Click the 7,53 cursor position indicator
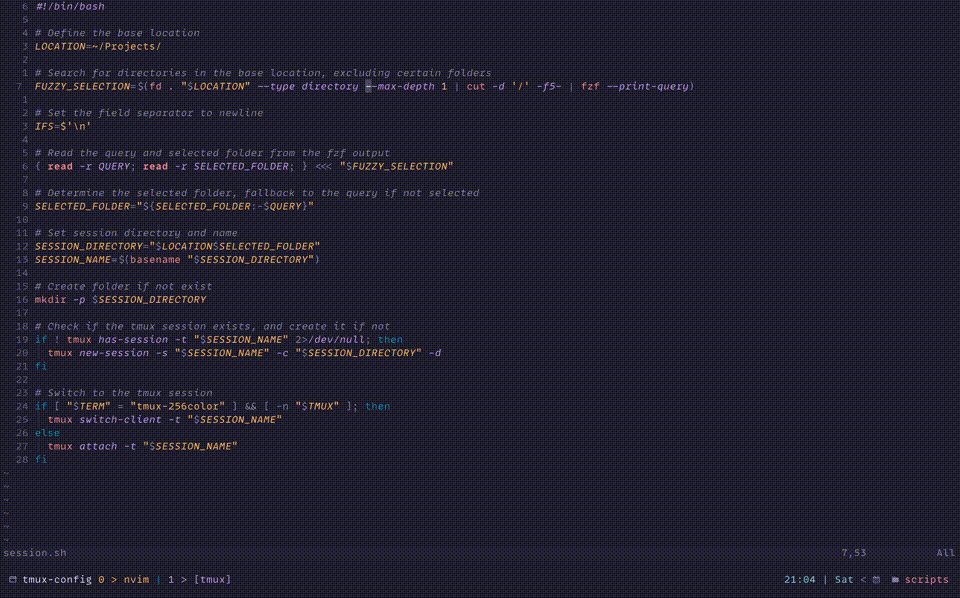960x598 pixels. [853, 552]
